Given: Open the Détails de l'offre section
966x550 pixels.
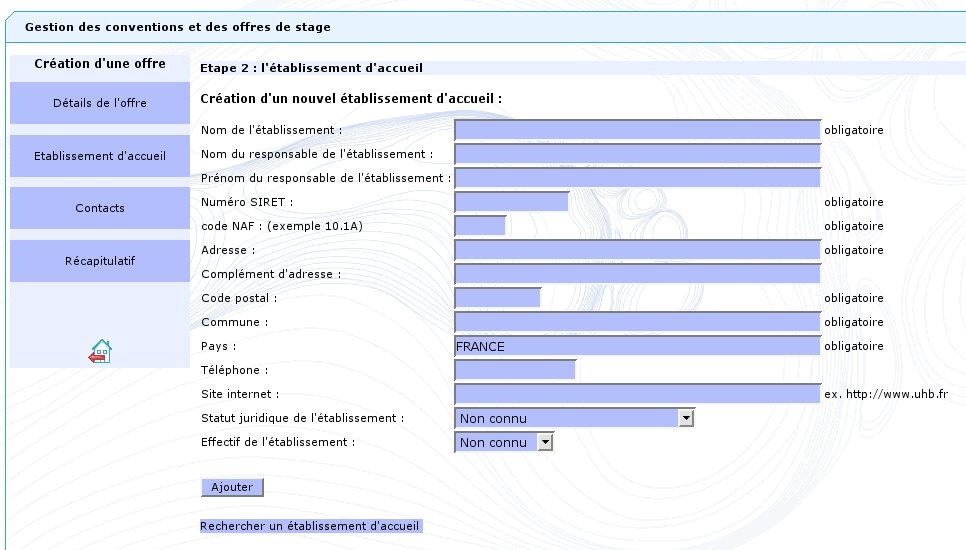Looking at the screenshot, I should pyautogui.click(x=100, y=103).
